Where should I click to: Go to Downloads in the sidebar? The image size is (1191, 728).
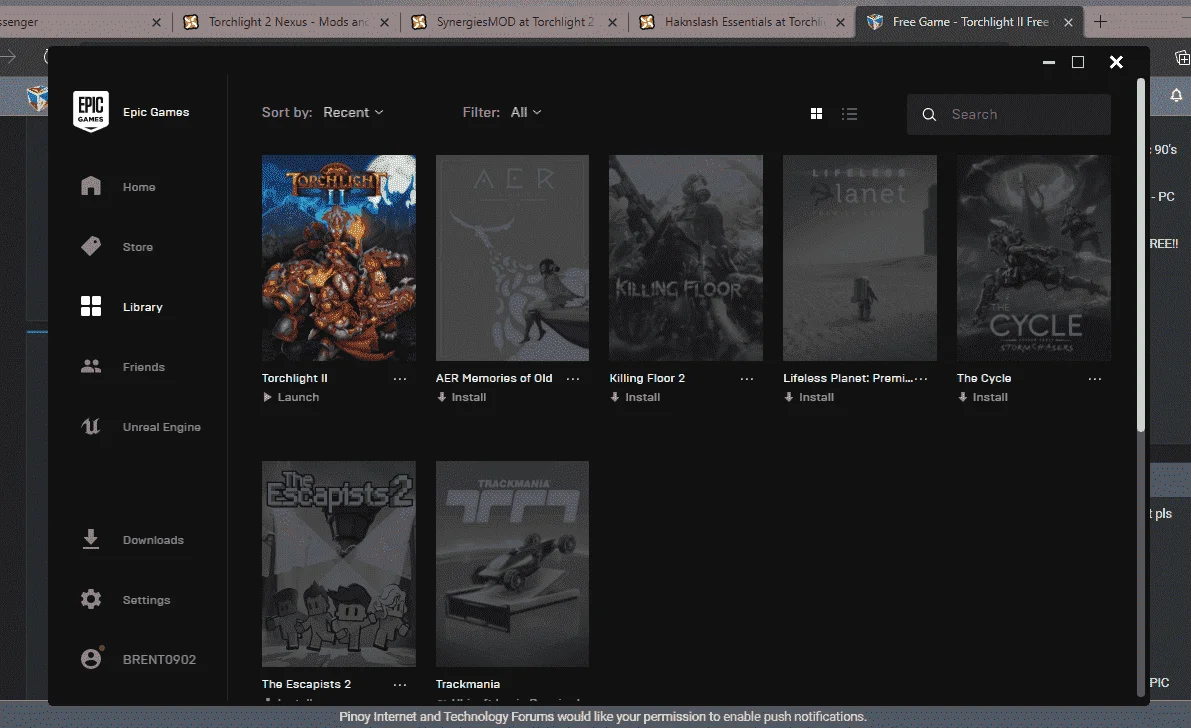(x=153, y=540)
